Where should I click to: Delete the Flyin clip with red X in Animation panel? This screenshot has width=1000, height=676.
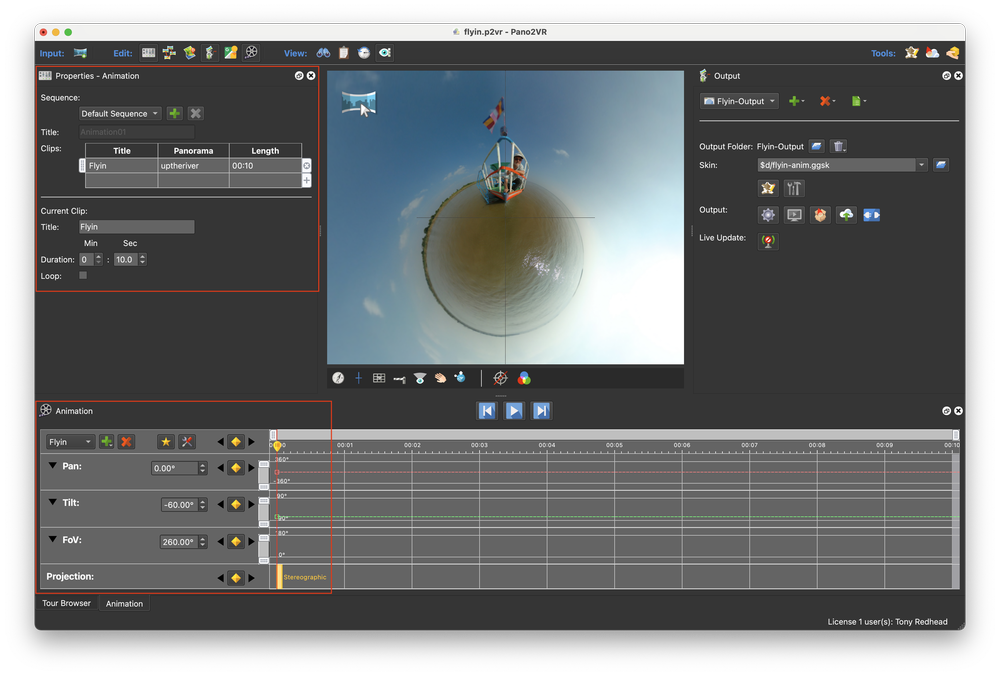pyautogui.click(x=127, y=442)
